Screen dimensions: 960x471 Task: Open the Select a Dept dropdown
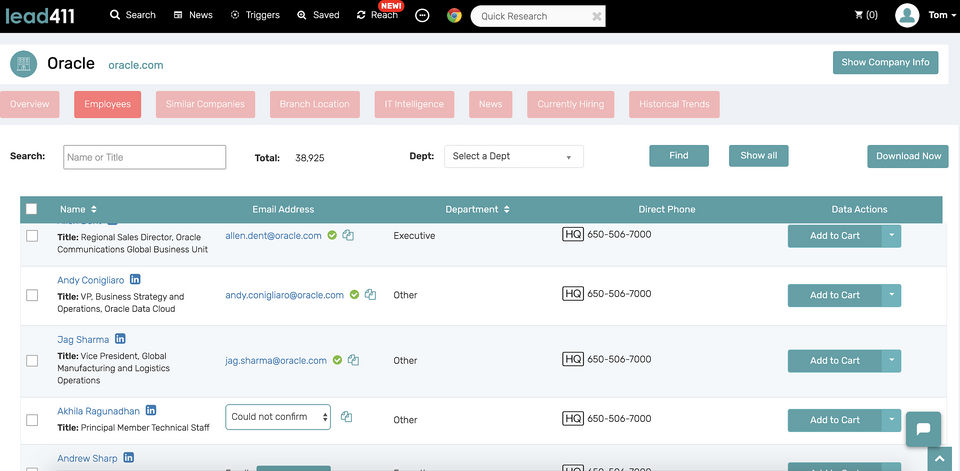pos(514,156)
